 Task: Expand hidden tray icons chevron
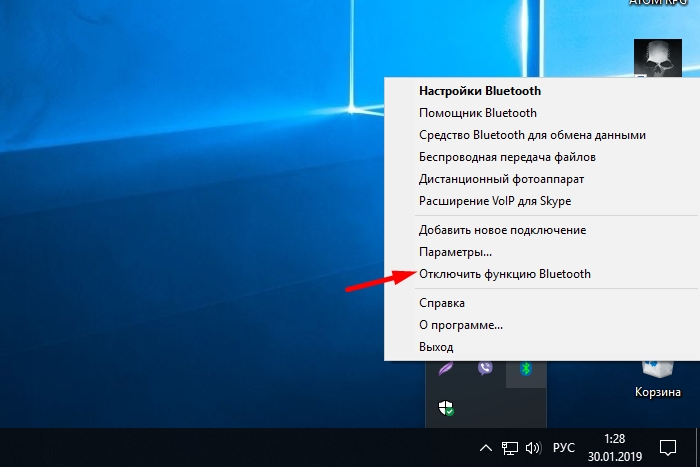486,448
